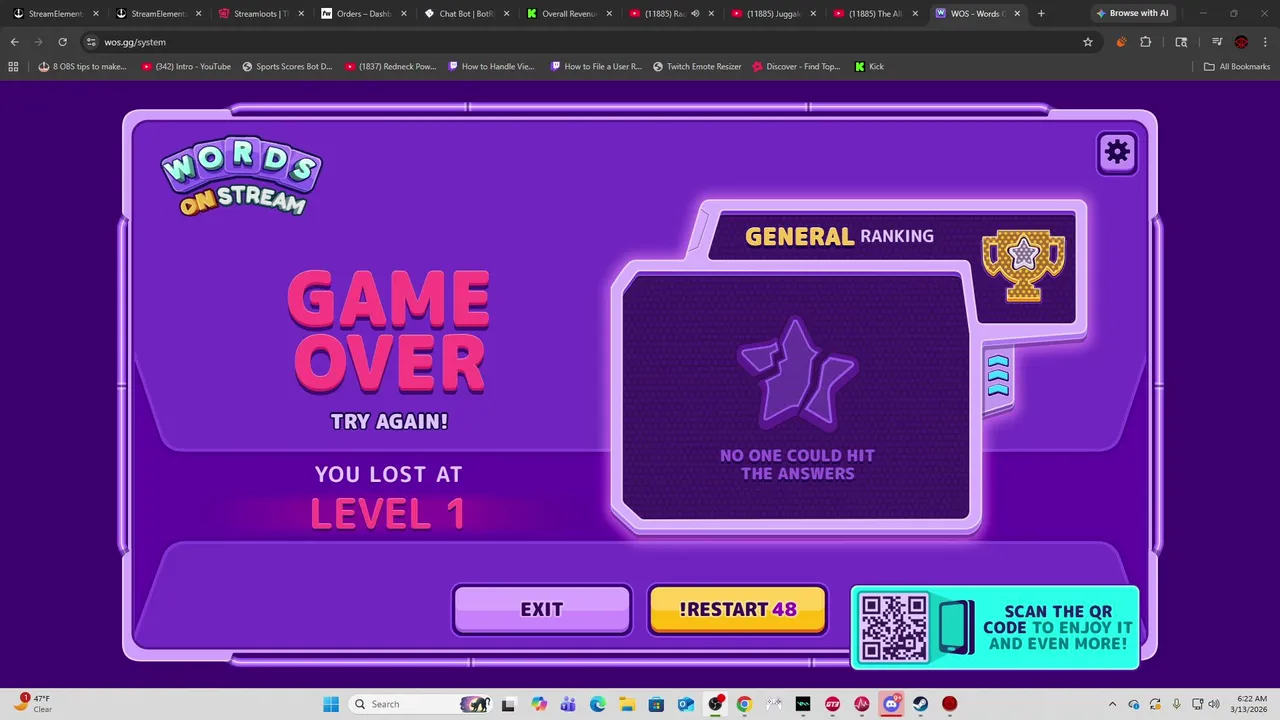Switch to the first StreamElements tab

click(x=56, y=14)
